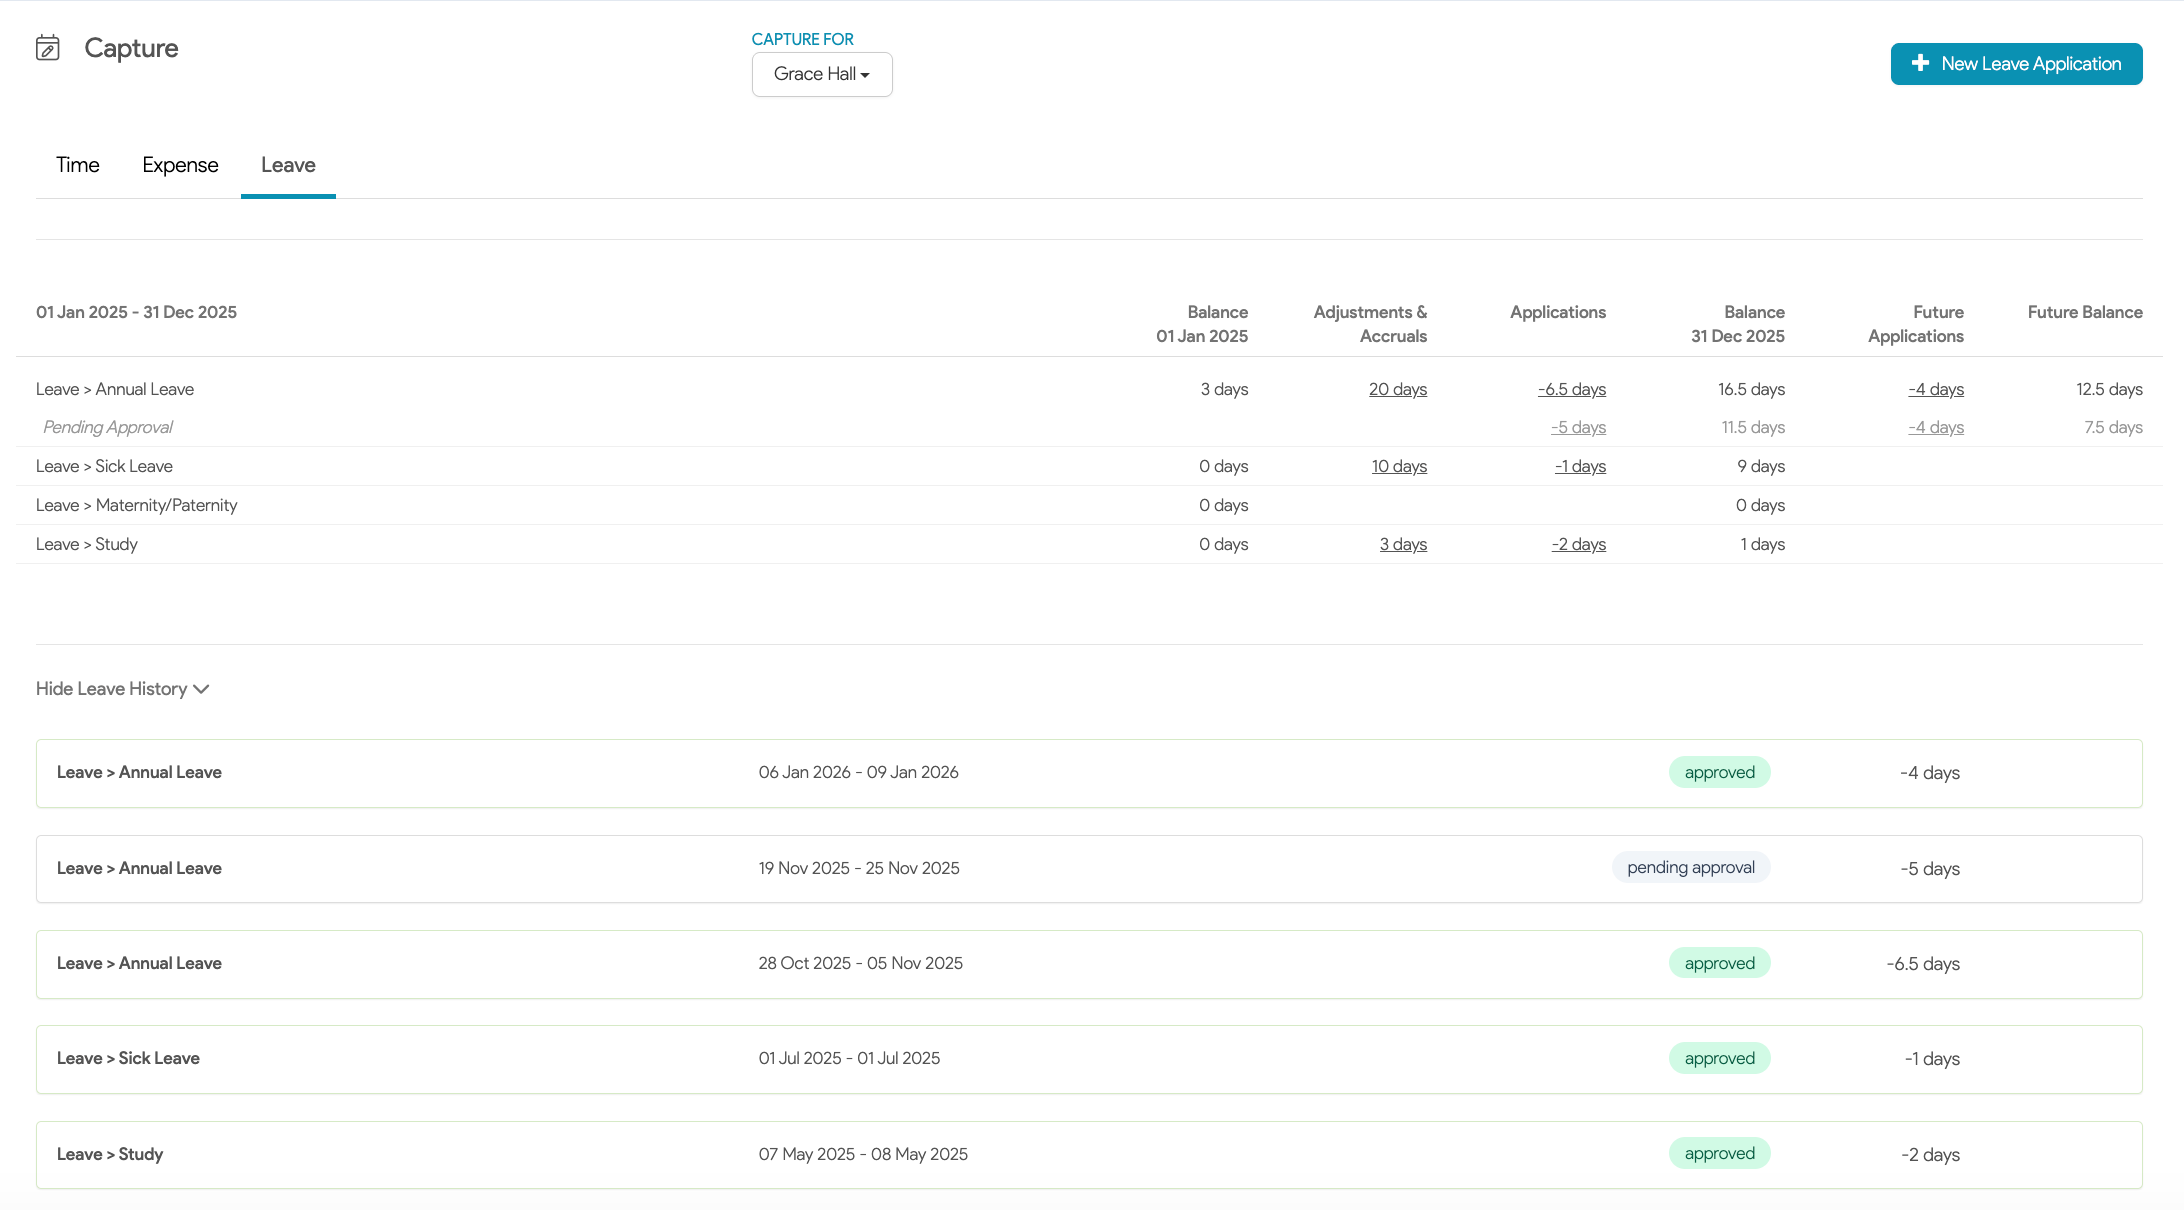2184x1210 pixels.
Task: Collapse leave history using the chevron
Action: click(x=201, y=689)
